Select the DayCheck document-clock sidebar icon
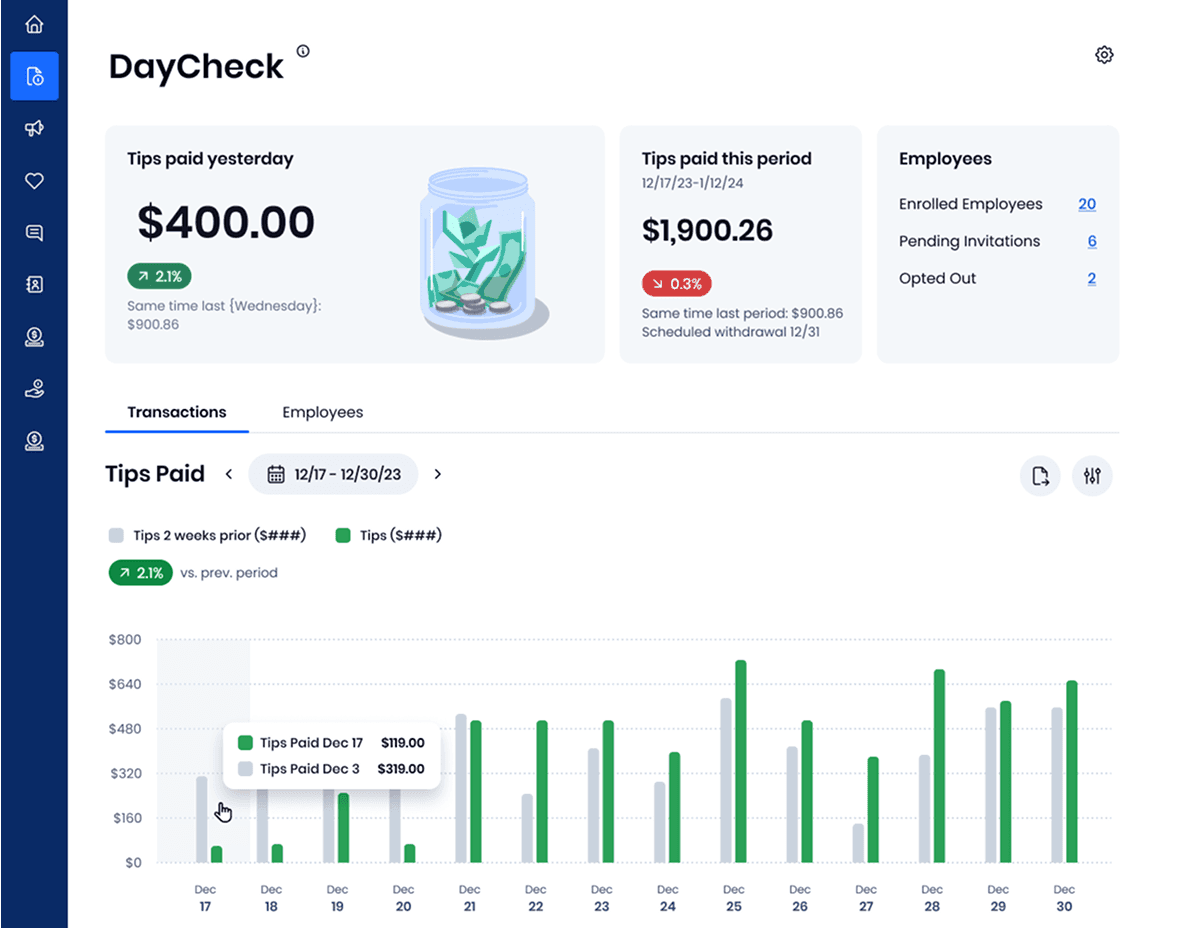1190x928 pixels. pos(34,76)
